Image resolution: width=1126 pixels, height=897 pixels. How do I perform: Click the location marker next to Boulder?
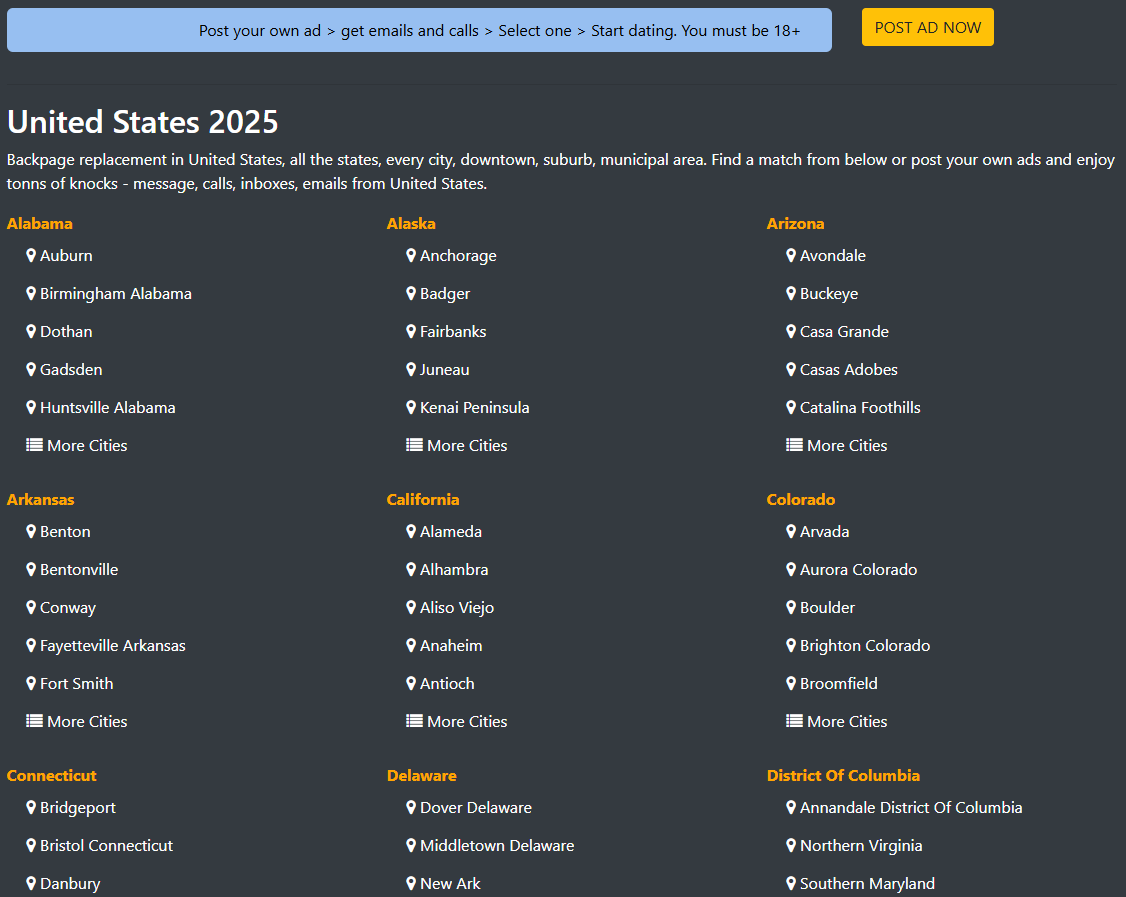(791, 608)
